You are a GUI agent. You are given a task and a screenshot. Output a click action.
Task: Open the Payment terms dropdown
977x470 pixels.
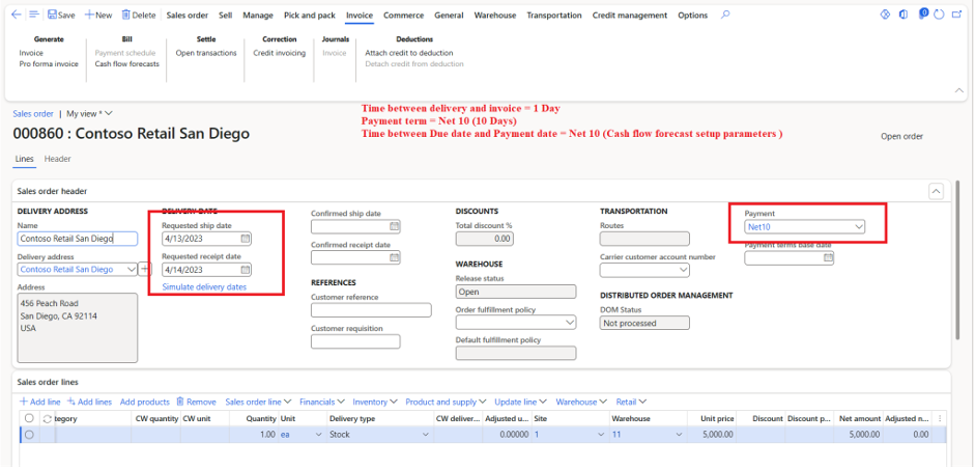(x=859, y=227)
